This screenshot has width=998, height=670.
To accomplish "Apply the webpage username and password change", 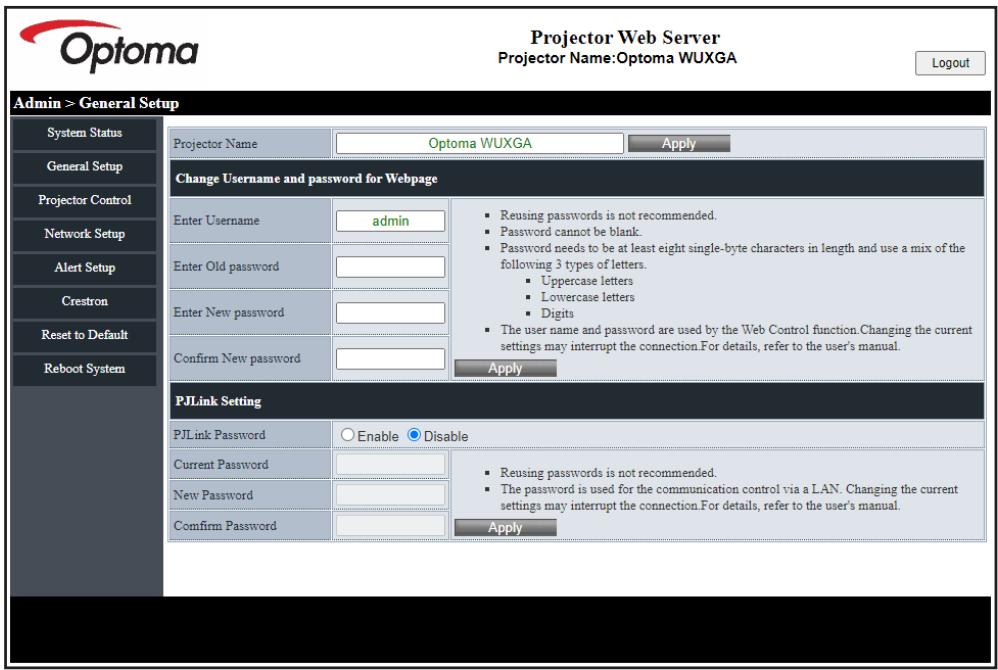I will [505, 368].
